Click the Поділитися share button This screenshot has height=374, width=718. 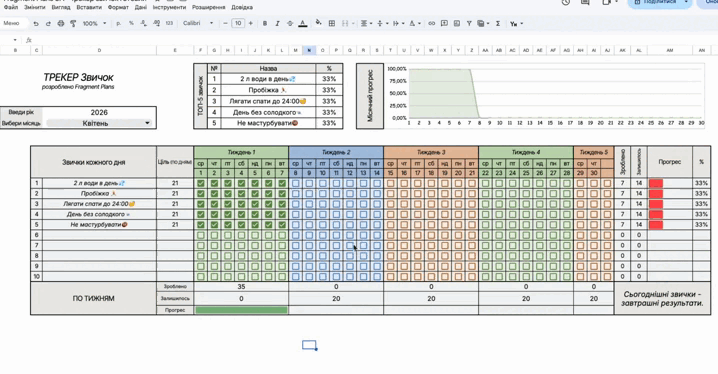pos(660,2)
